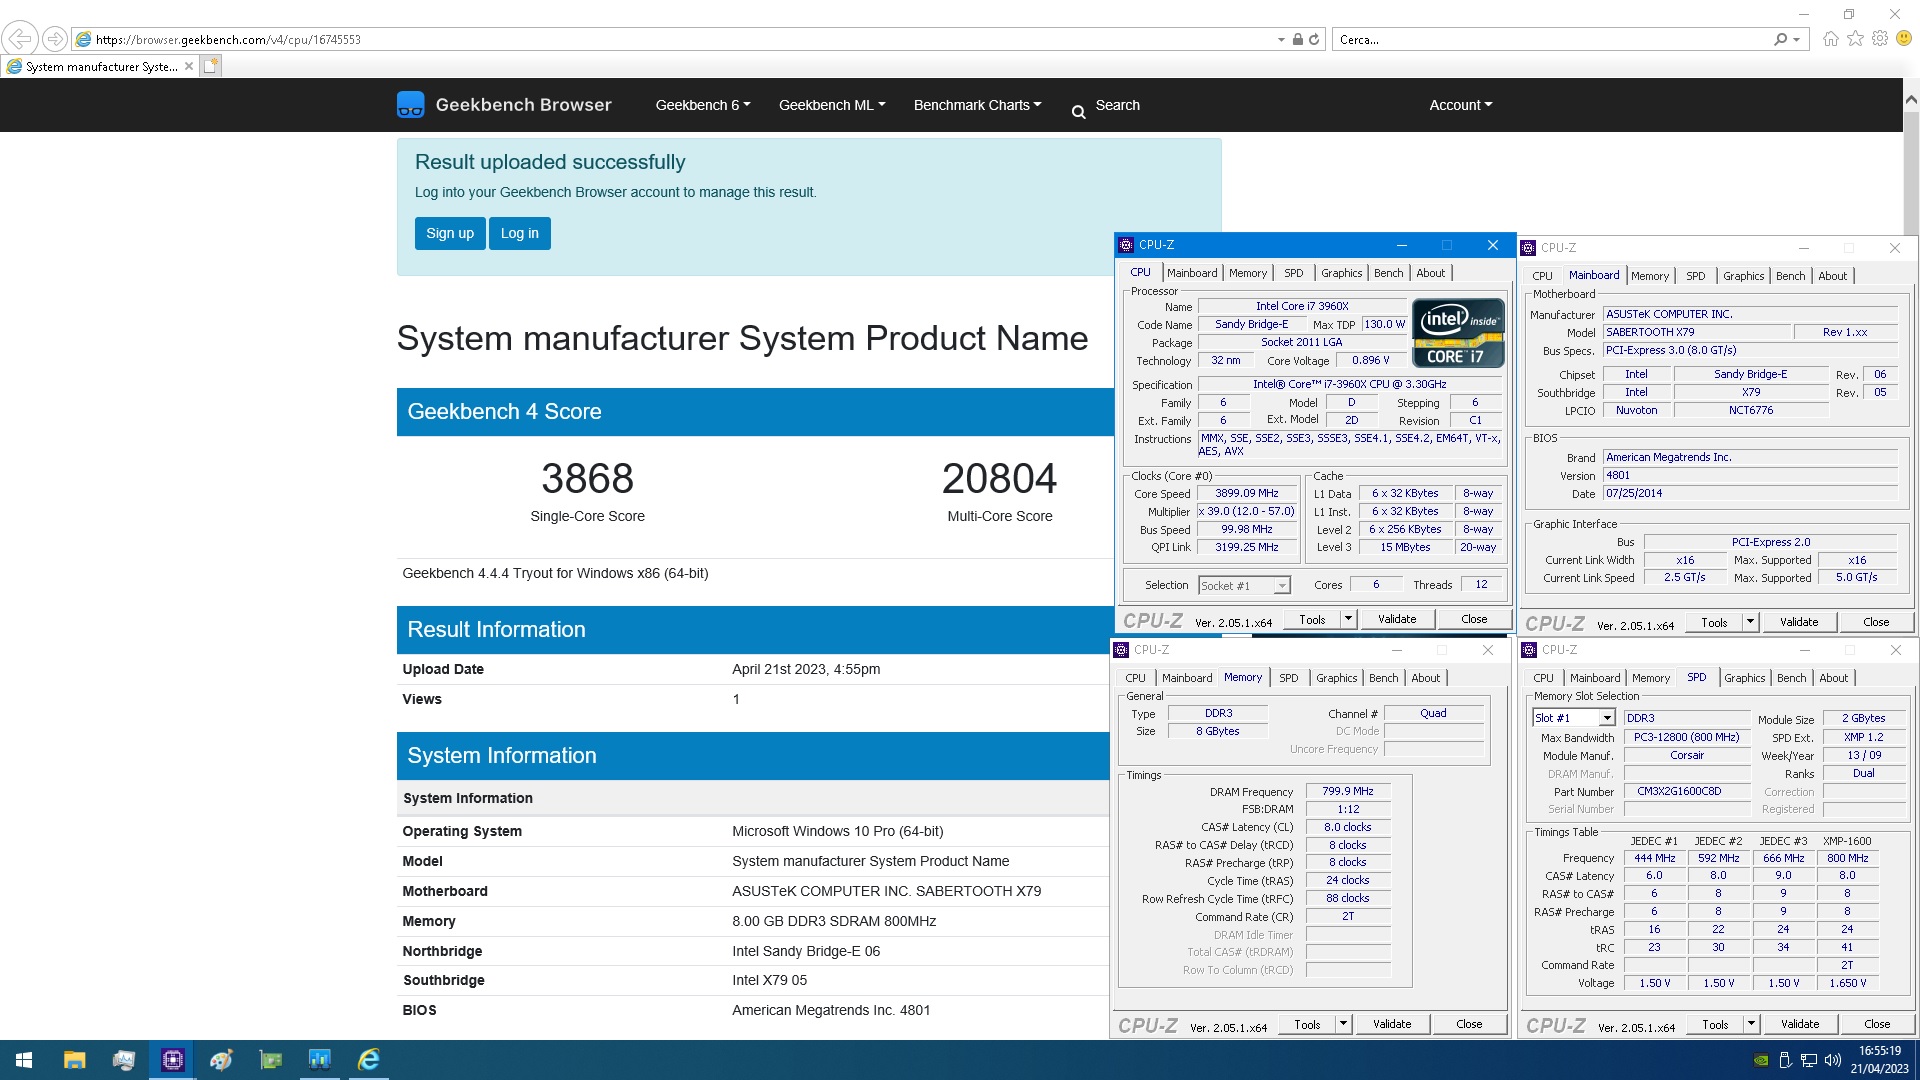Open Favorites star icon in browser toolbar

tap(1856, 39)
